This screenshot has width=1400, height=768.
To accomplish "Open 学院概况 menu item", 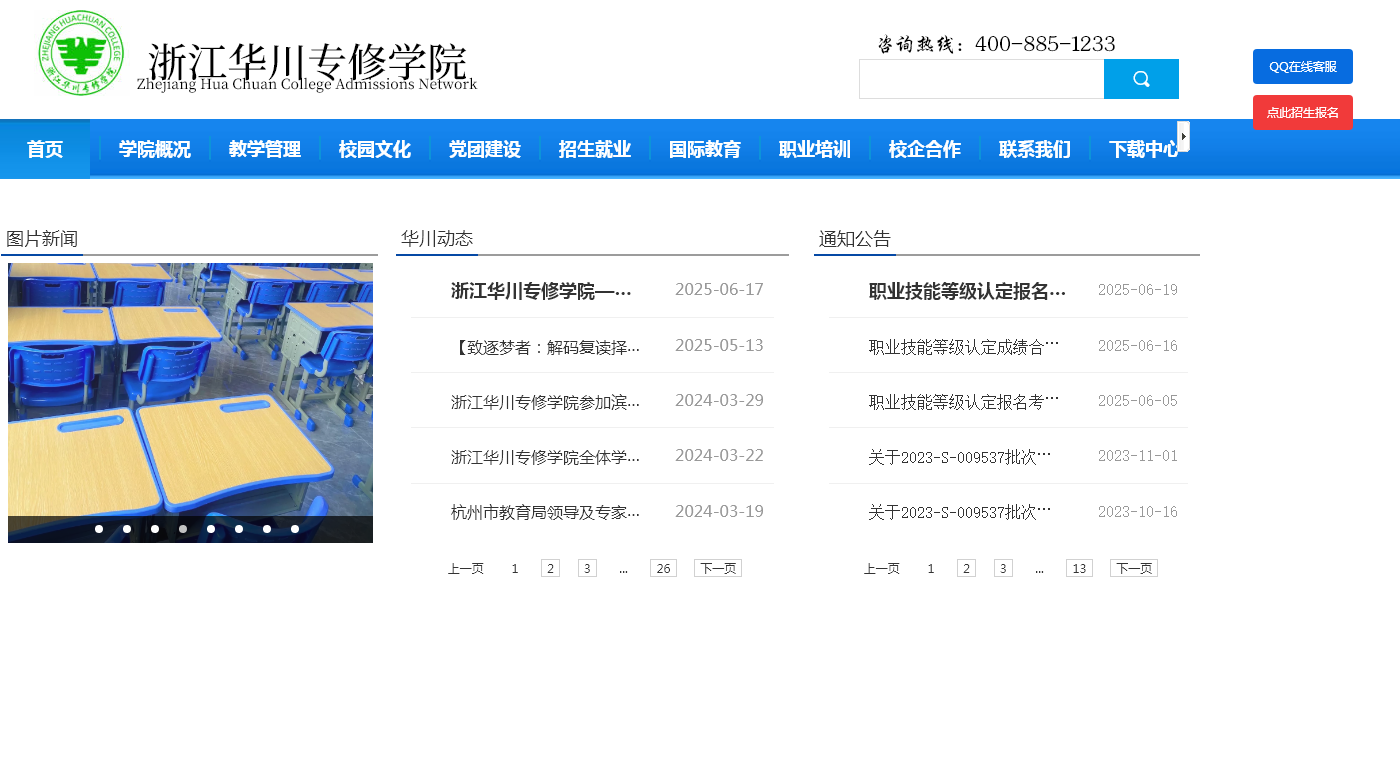I will (155, 149).
